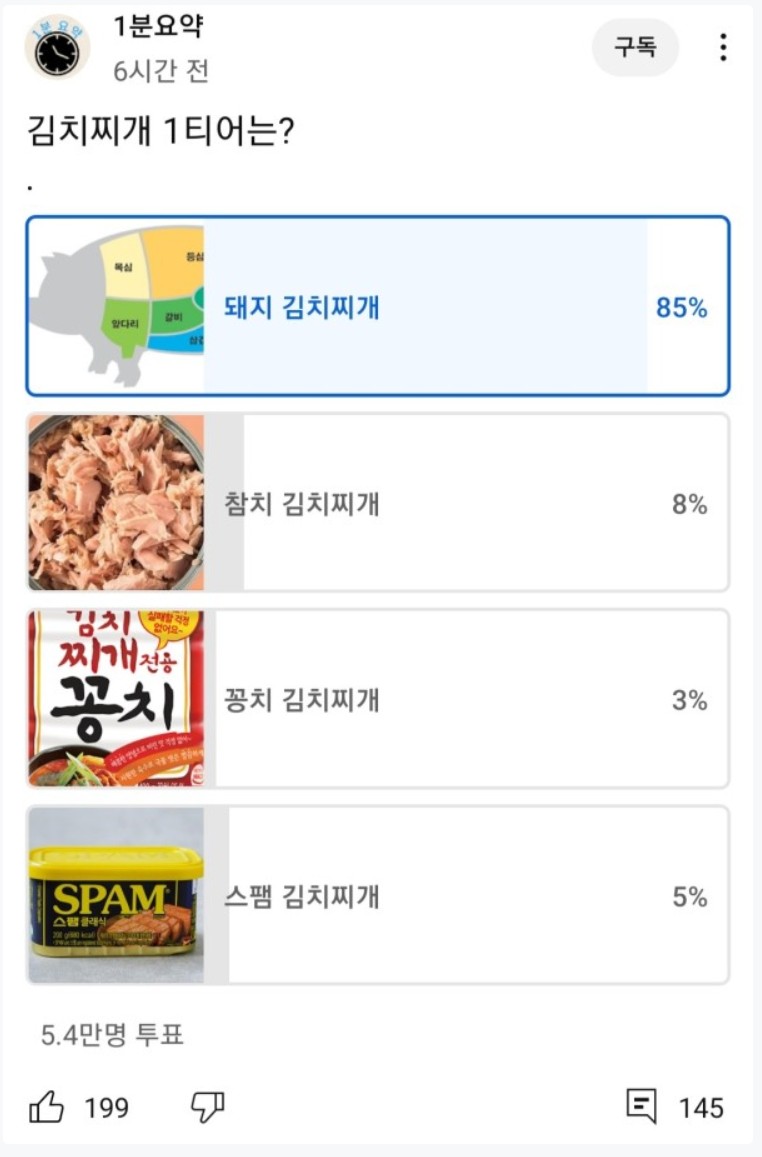
Task: Open the 1분요약 channel name link
Action: (x=158, y=26)
